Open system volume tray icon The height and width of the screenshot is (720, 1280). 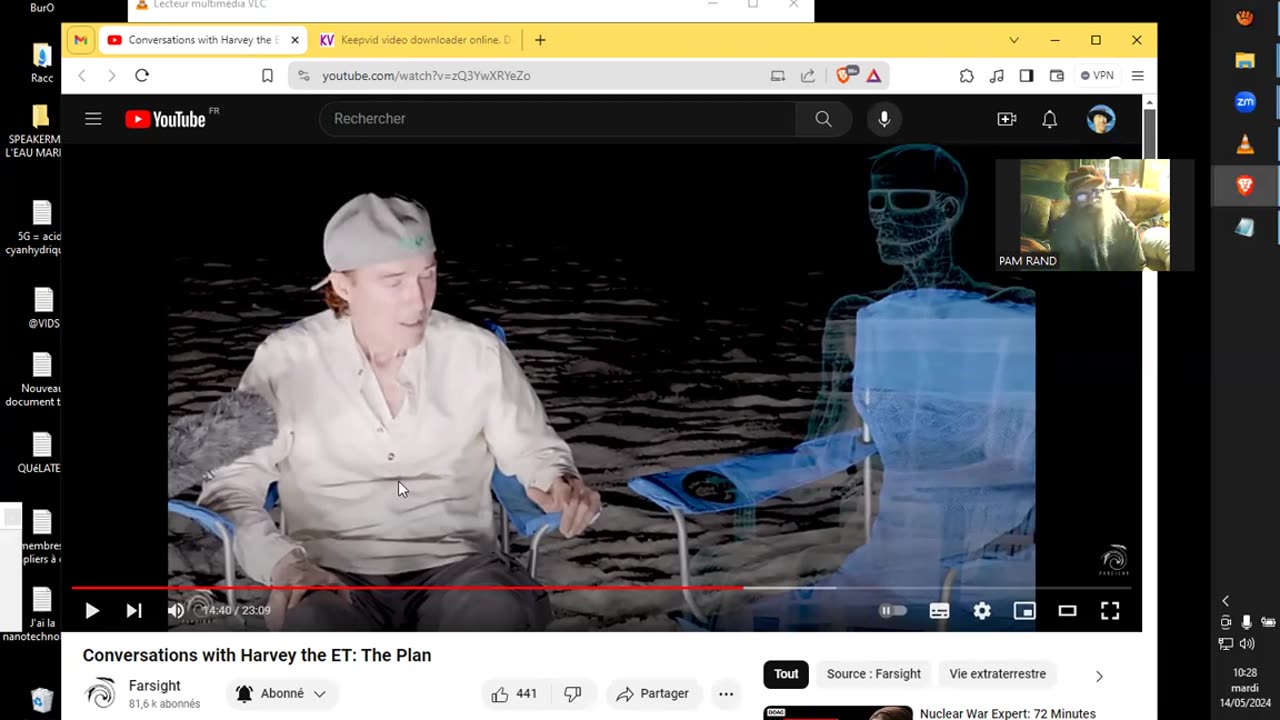(1247, 644)
